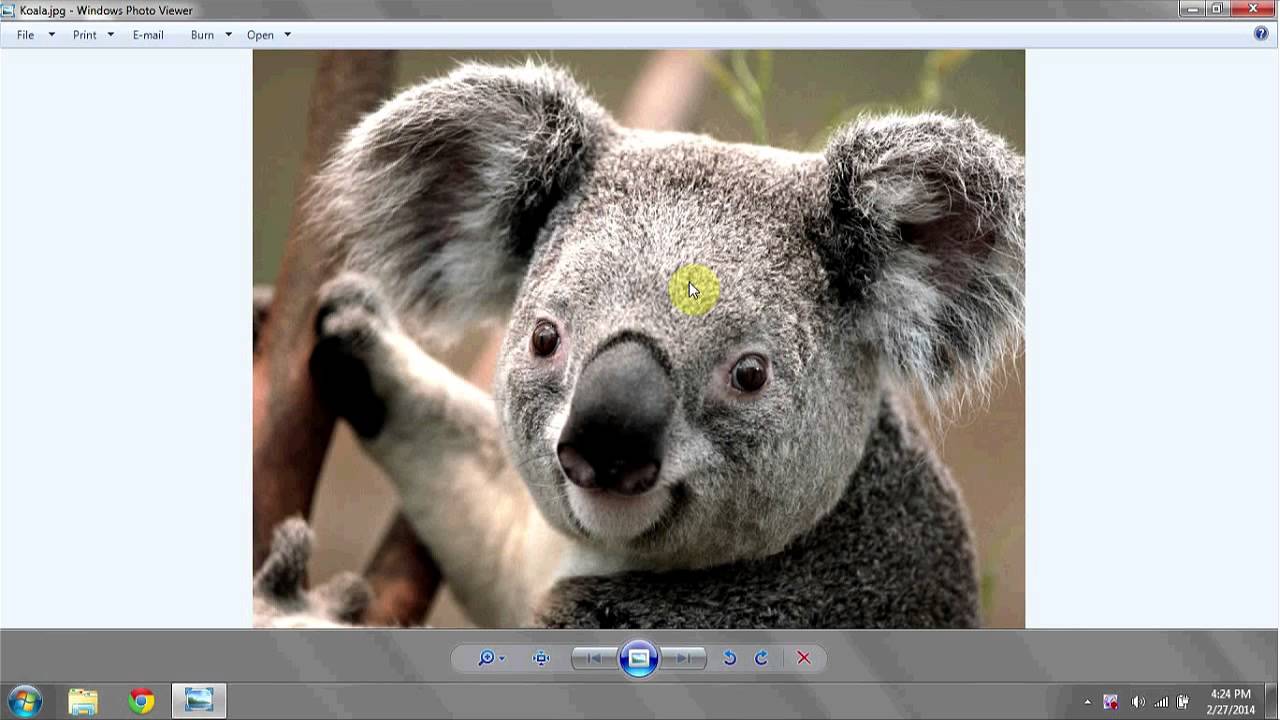1280x720 pixels.
Task: Click the Koala photo
Action: click(x=638, y=339)
